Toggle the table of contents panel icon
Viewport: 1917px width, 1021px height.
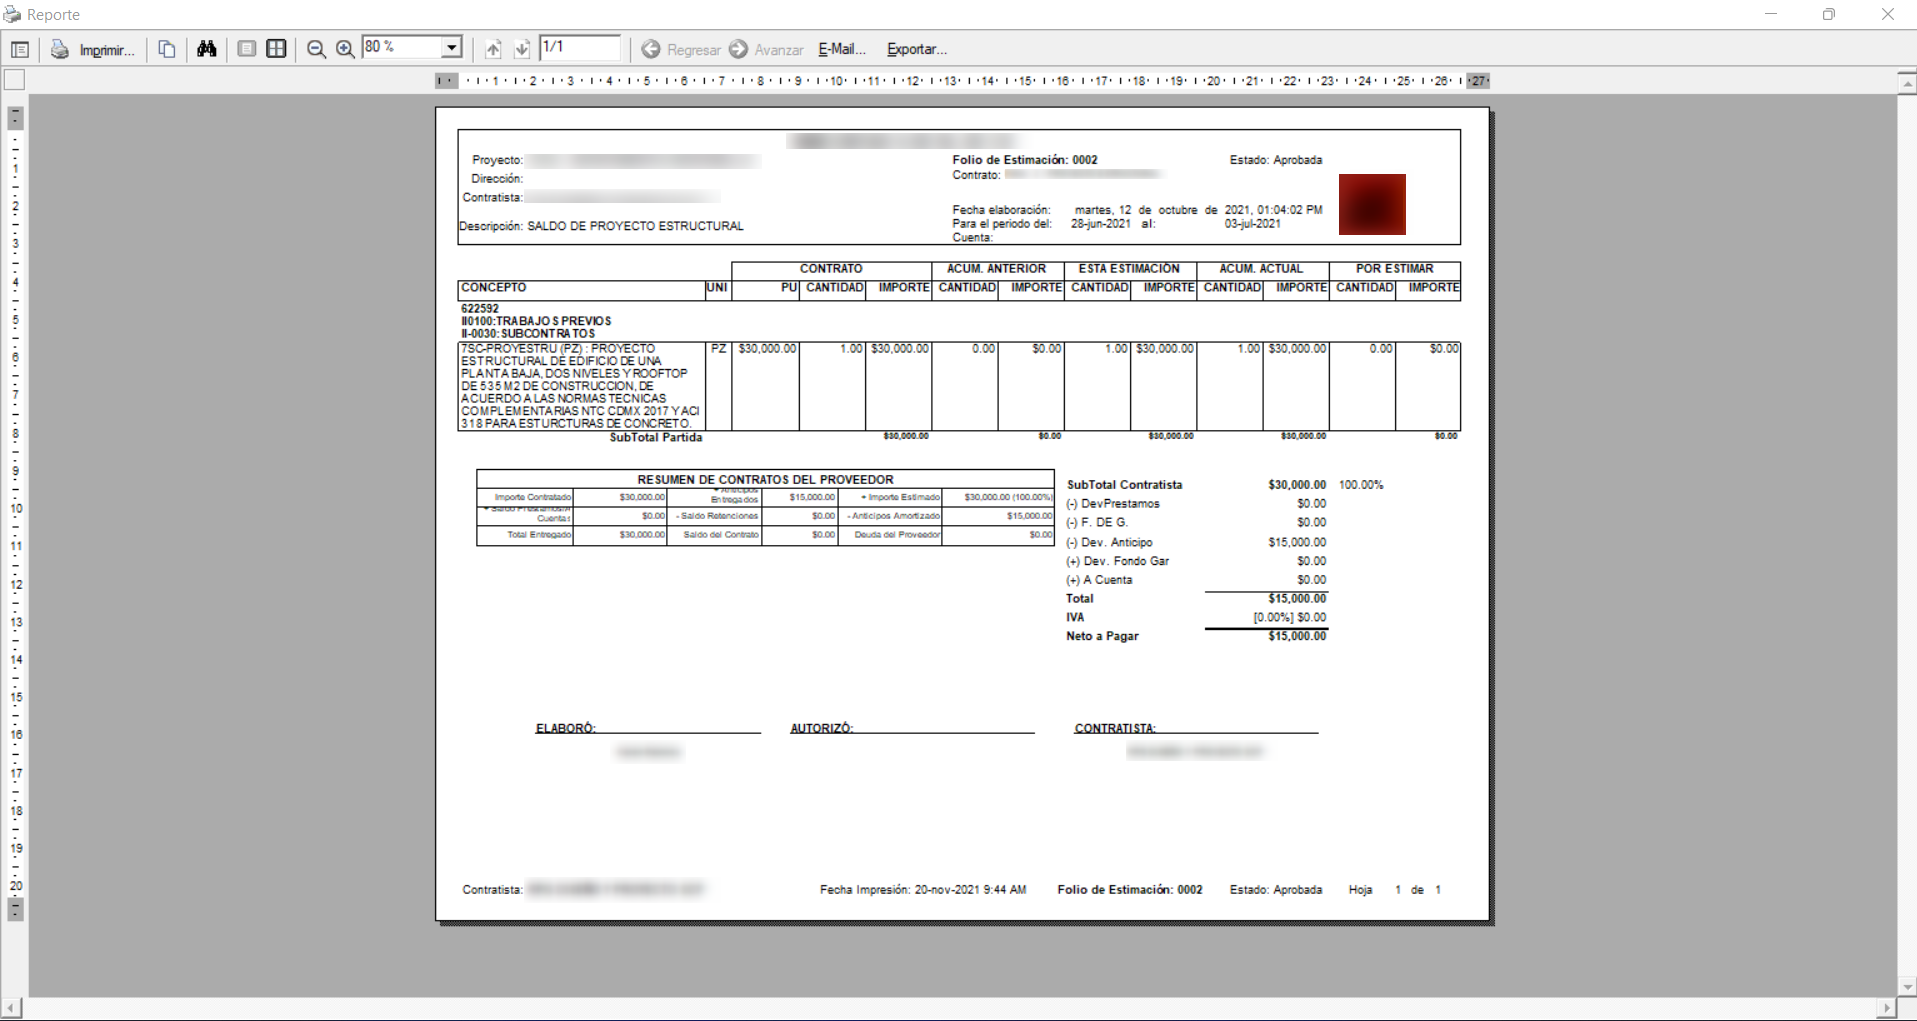[19, 49]
